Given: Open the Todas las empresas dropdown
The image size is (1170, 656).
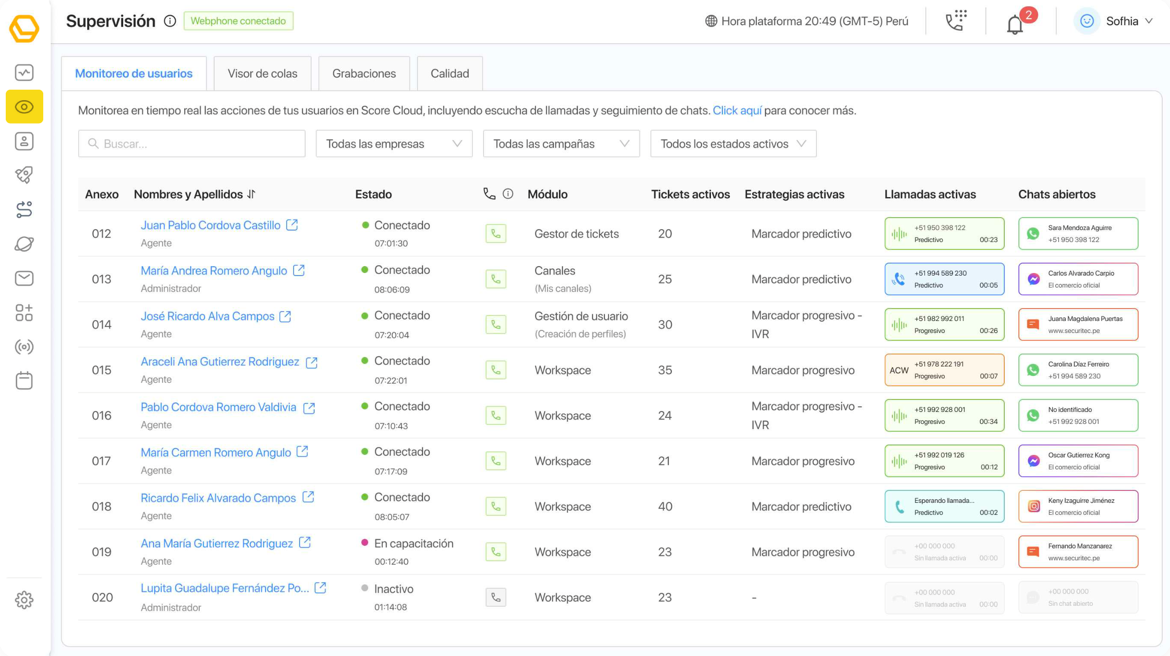Looking at the screenshot, I should [394, 143].
